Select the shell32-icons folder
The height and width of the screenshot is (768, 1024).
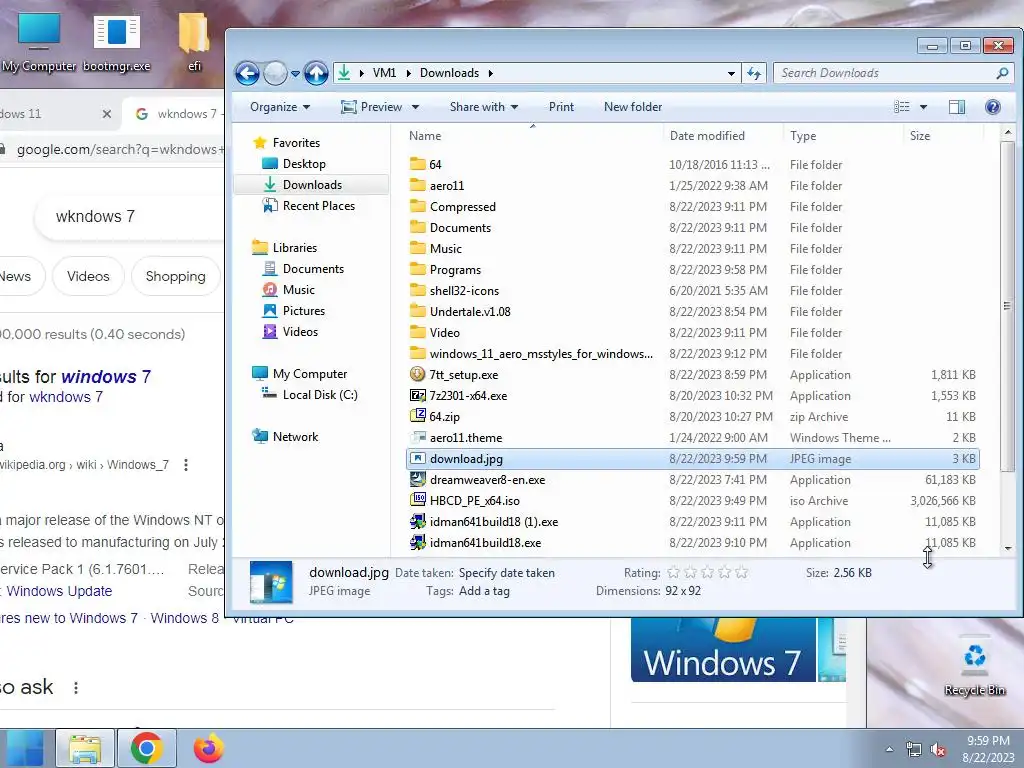pyautogui.click(x=464, y=291)
